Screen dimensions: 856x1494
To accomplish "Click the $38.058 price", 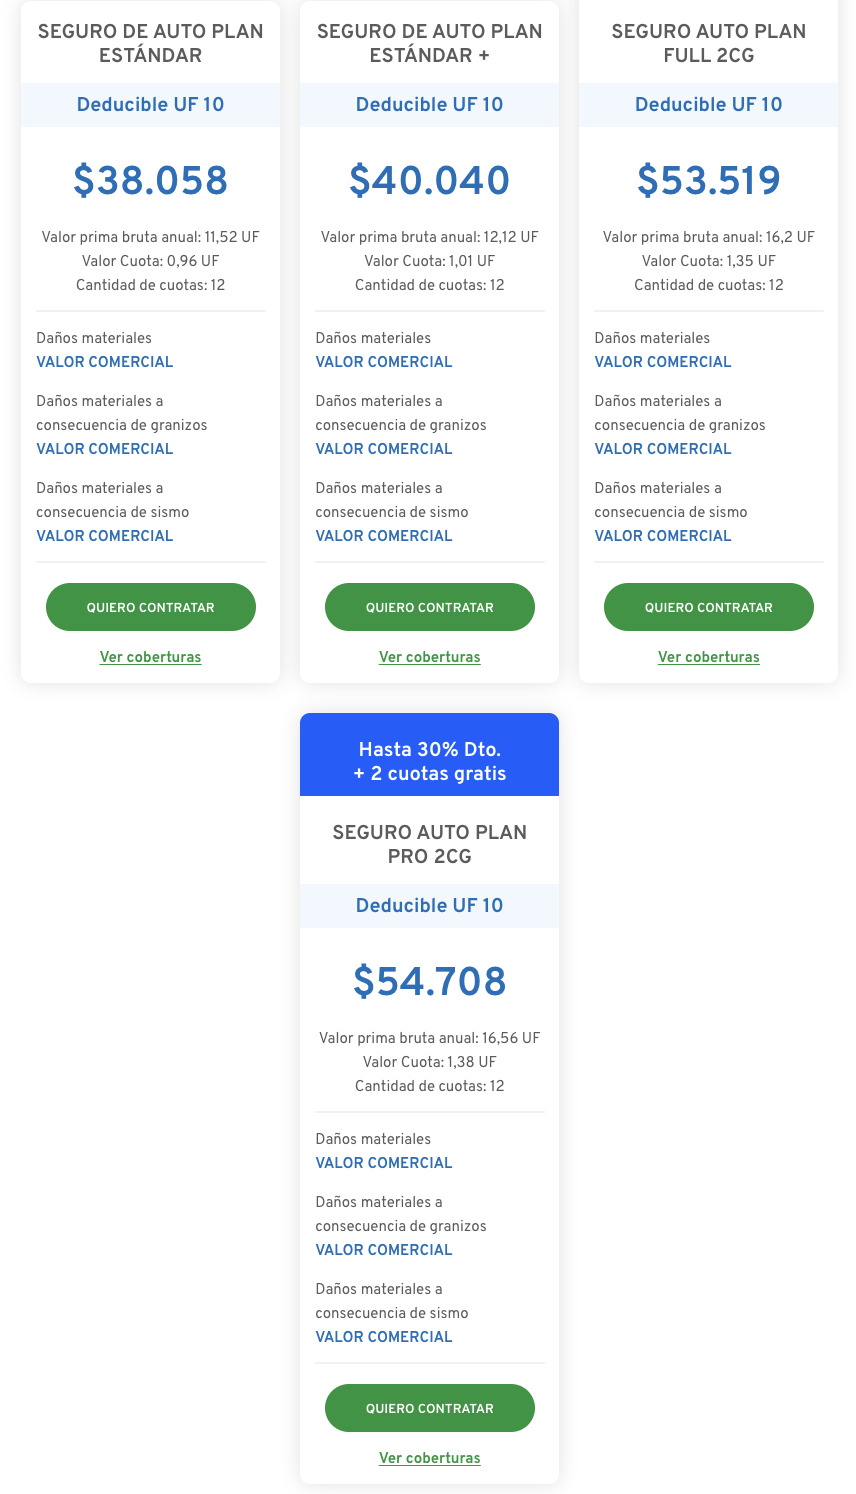I will 150,181.
